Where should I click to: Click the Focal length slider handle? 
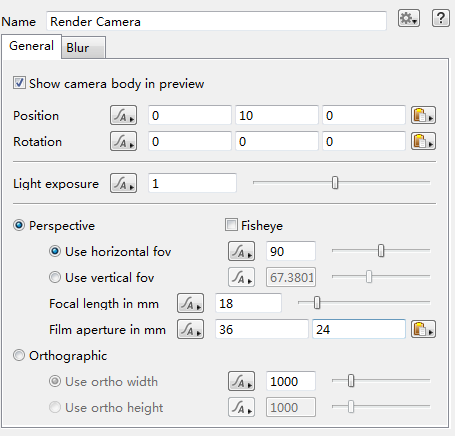point(317,303)
